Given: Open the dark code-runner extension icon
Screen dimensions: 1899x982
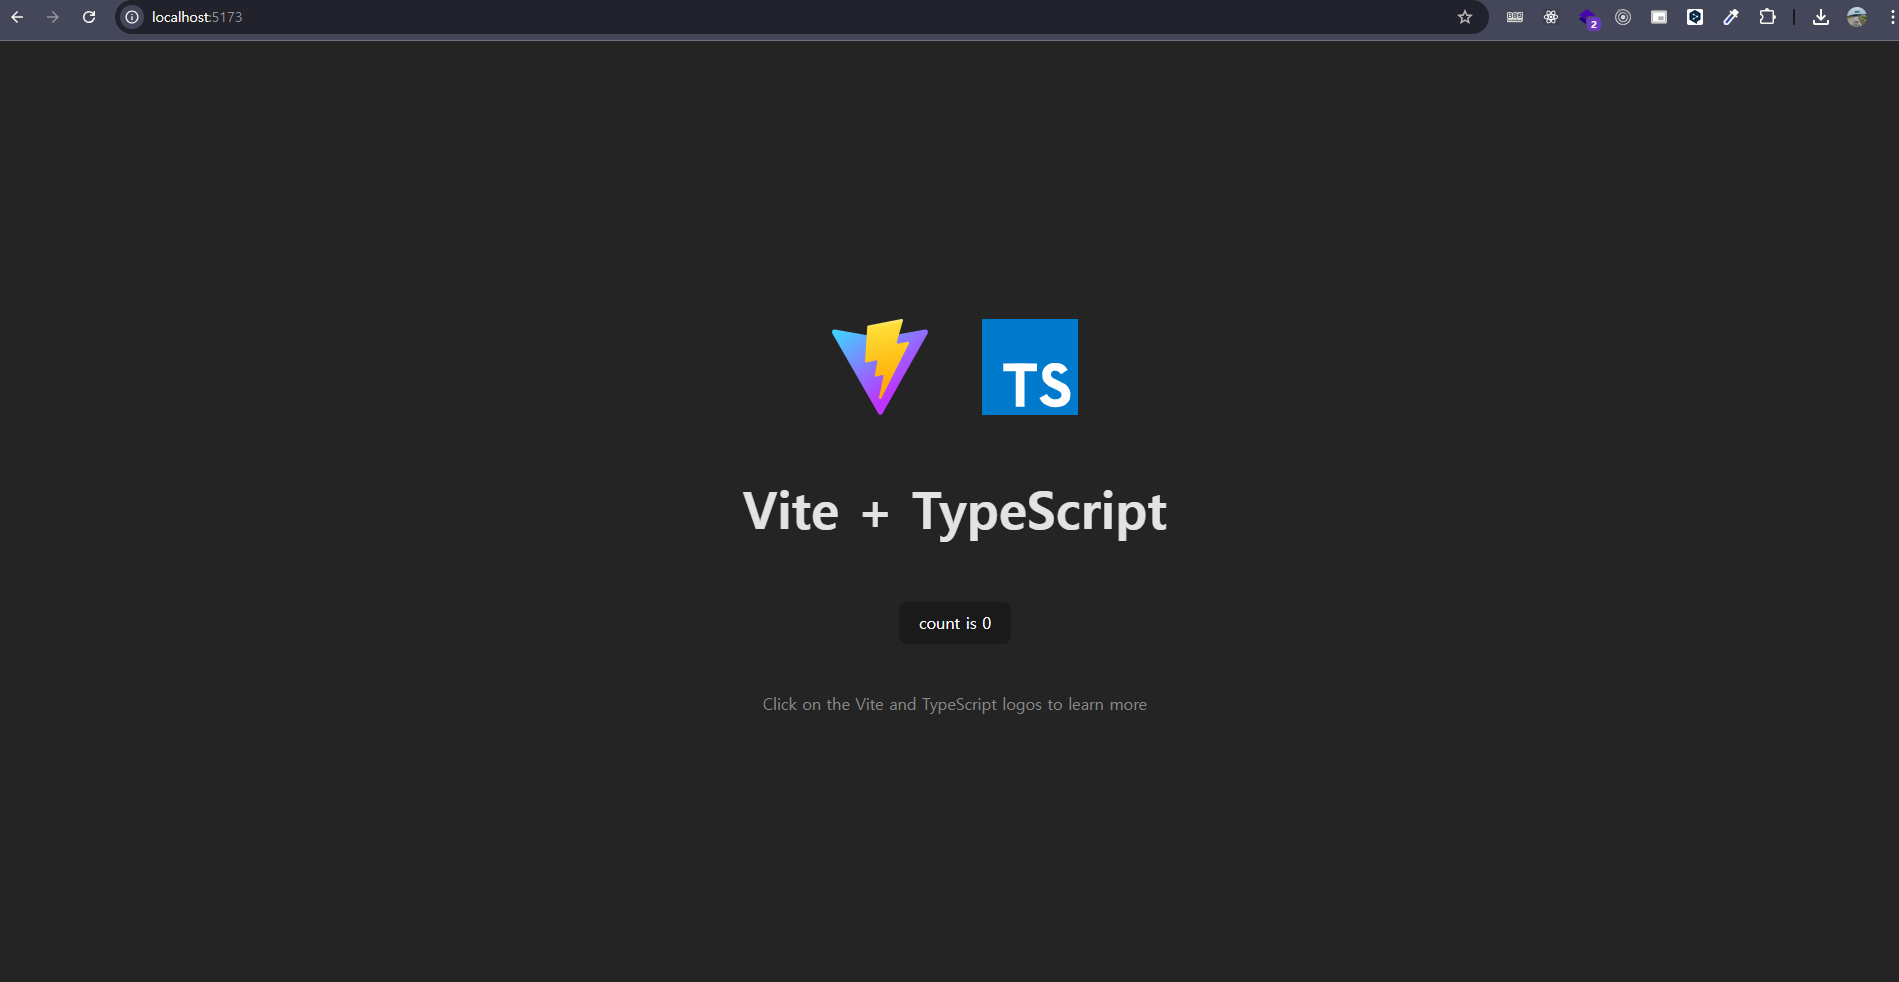Looking at the screenshot, I should (1695, 17).
